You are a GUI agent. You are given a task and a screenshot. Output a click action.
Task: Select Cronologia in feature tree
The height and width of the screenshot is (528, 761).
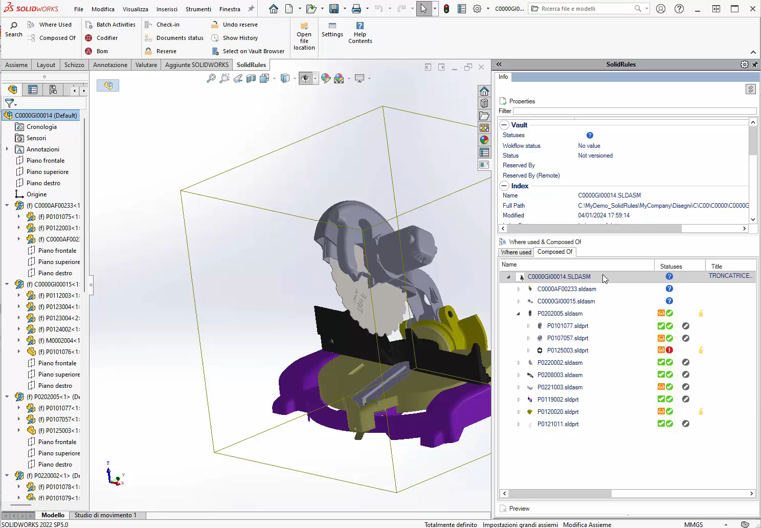pos(41,127)
